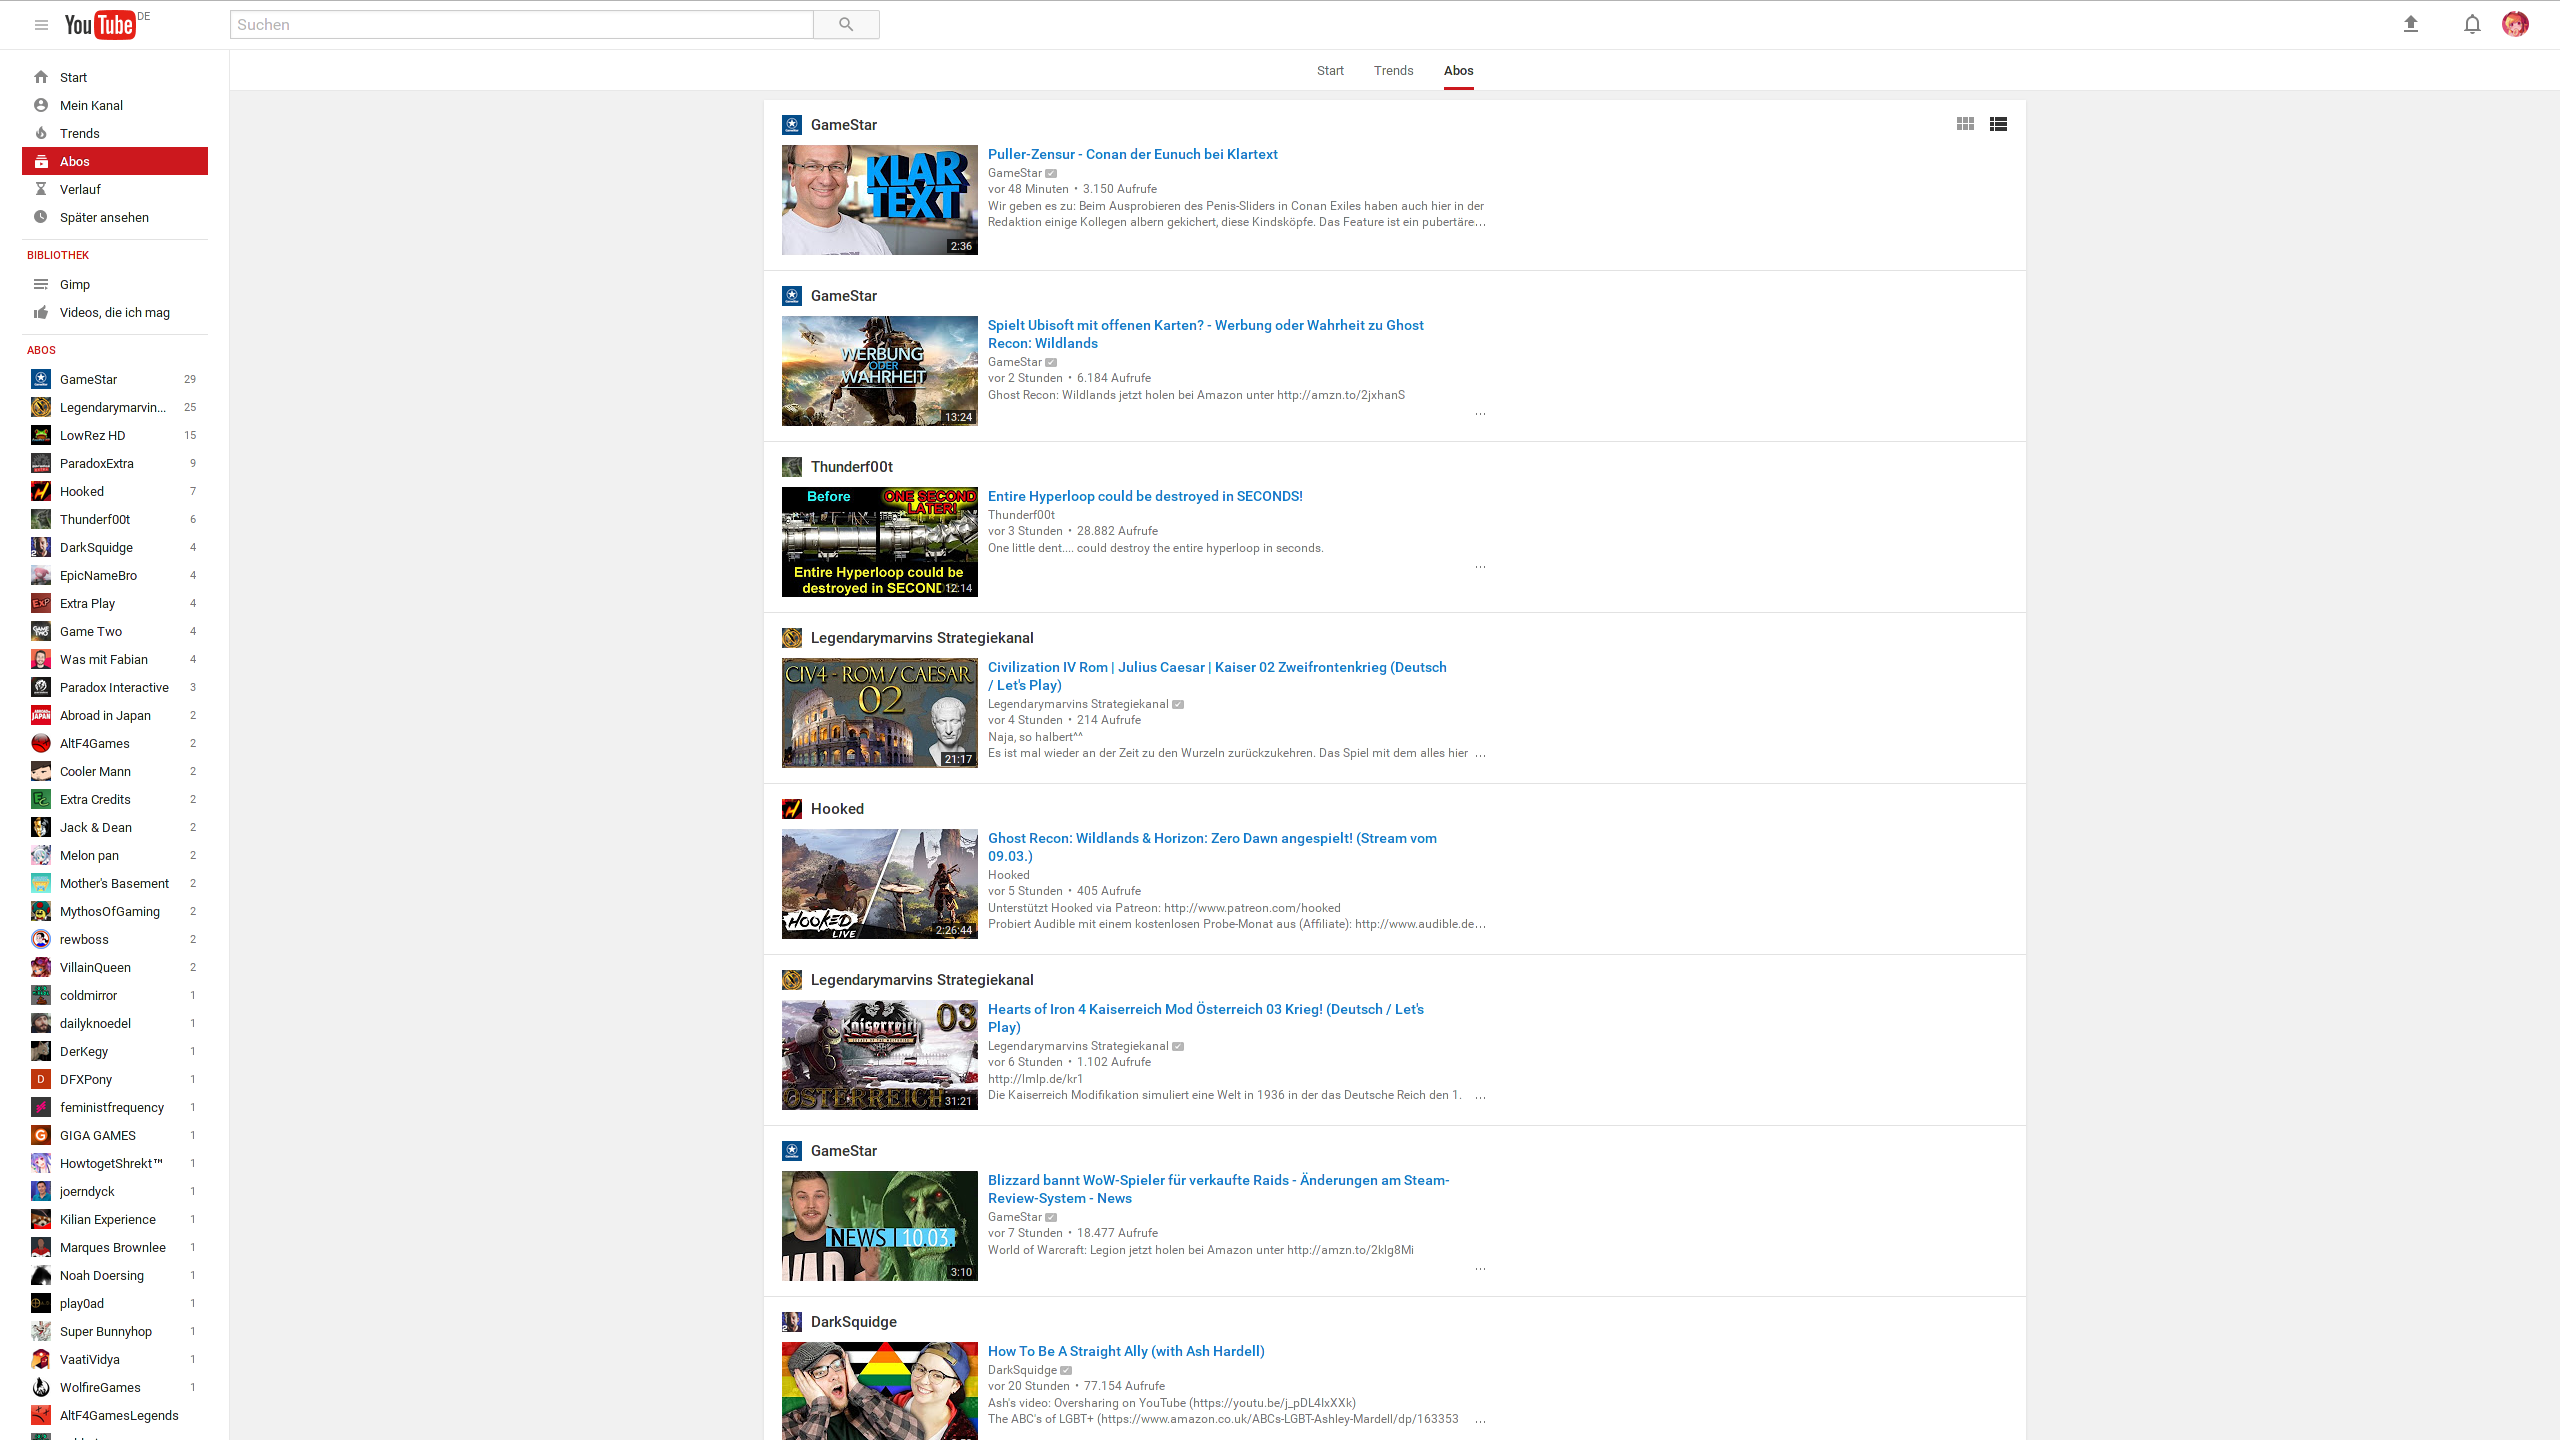Screen dimensions: 2560x1440
Task: Expand Thunderf00t video description ellipsis
Action: tap(1480, 567)
